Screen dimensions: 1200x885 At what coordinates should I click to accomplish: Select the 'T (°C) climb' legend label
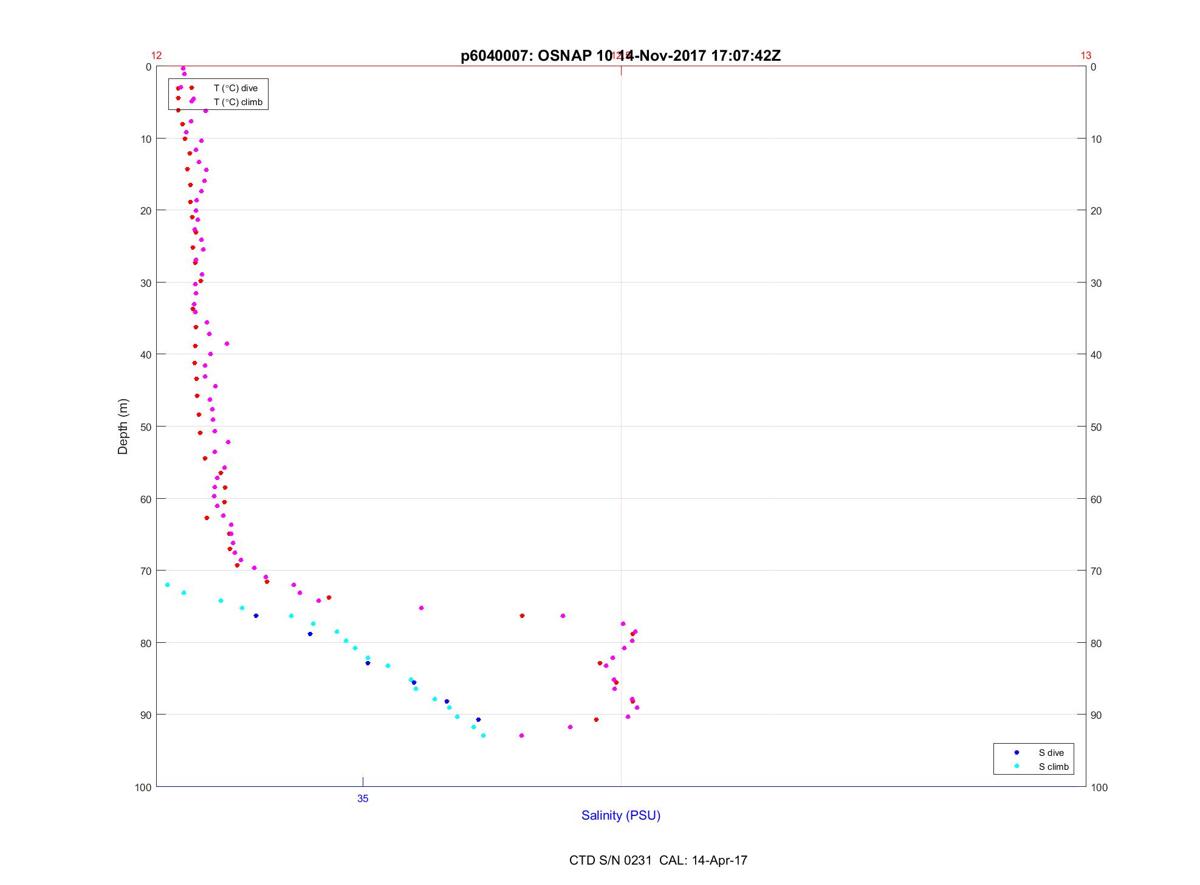pyautogui.click(x=238, y=102)
